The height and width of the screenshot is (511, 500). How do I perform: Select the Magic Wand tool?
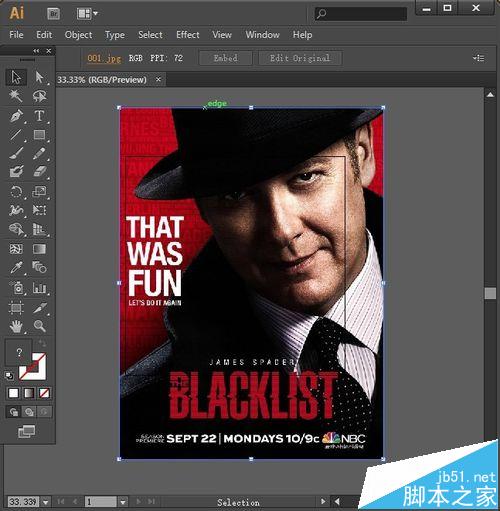pyautogui.click(x=16, y=96)
